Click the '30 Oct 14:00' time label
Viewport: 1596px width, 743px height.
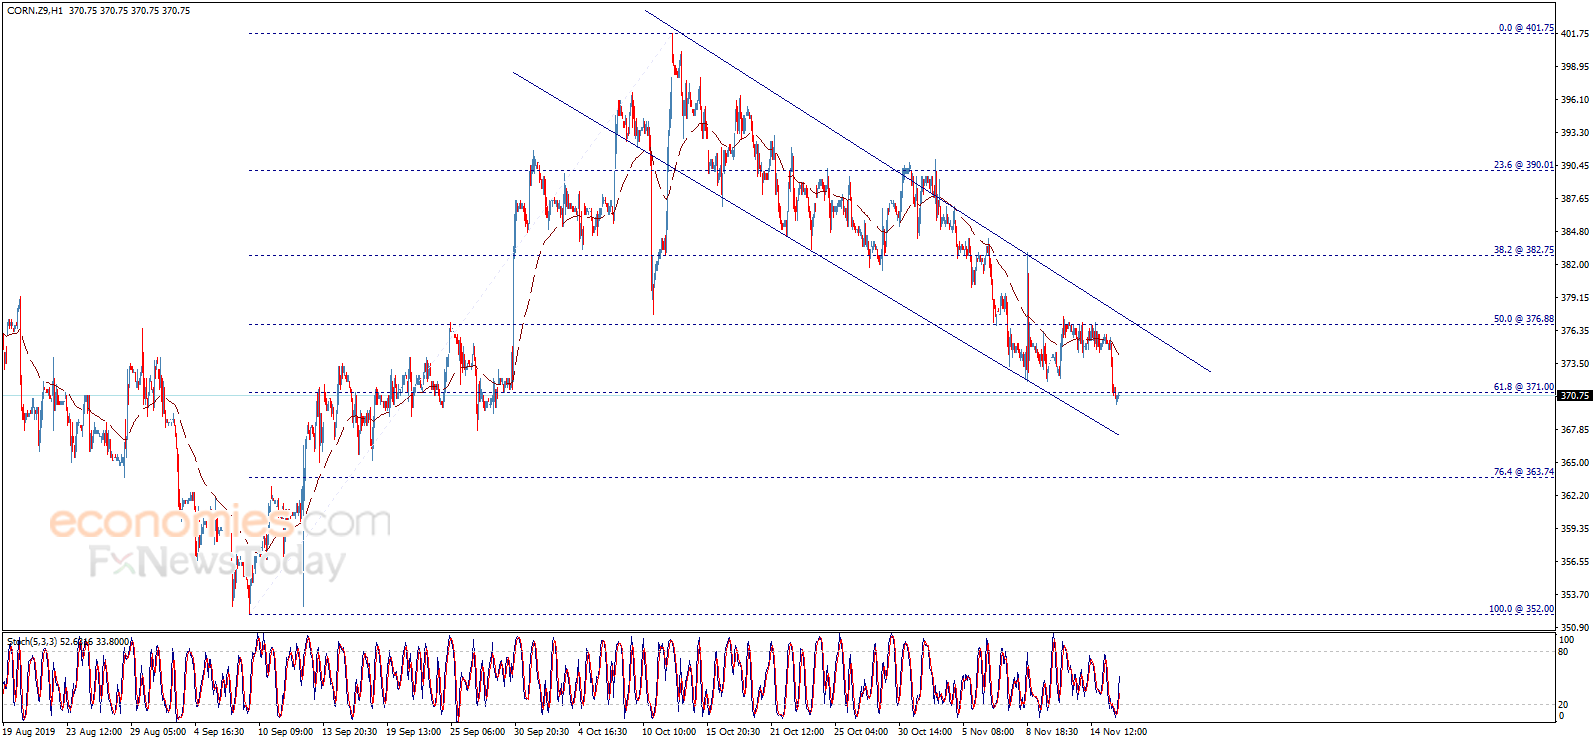point(925,732)
